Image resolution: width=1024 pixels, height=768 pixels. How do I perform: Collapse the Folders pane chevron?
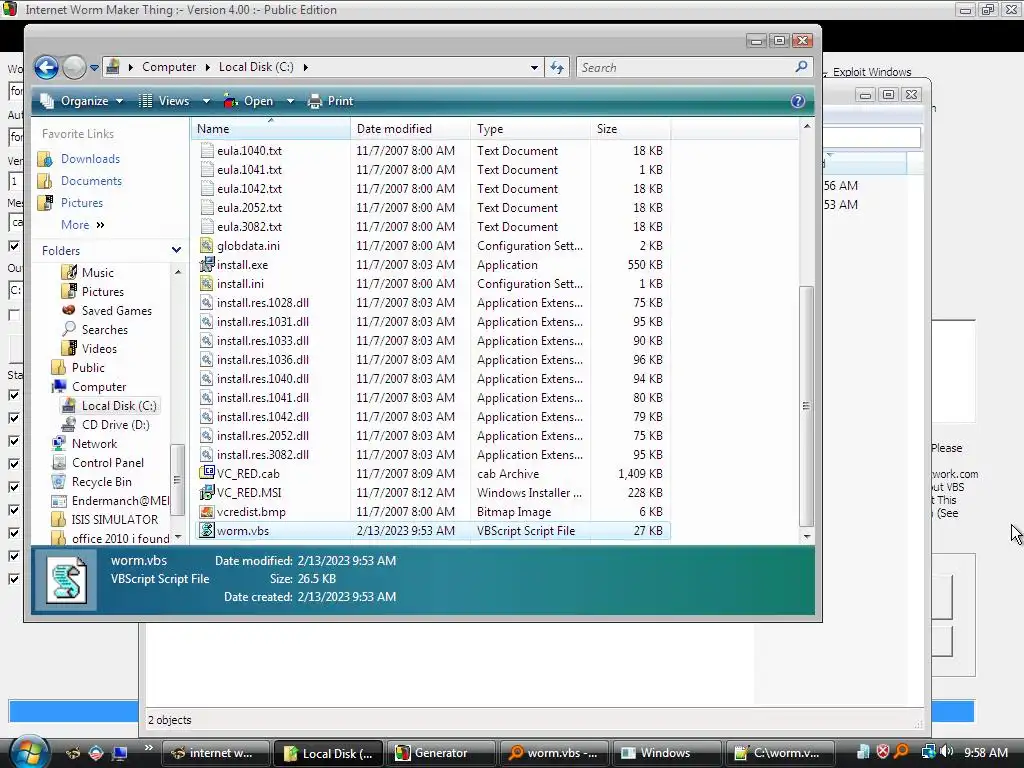pos(176,250)
